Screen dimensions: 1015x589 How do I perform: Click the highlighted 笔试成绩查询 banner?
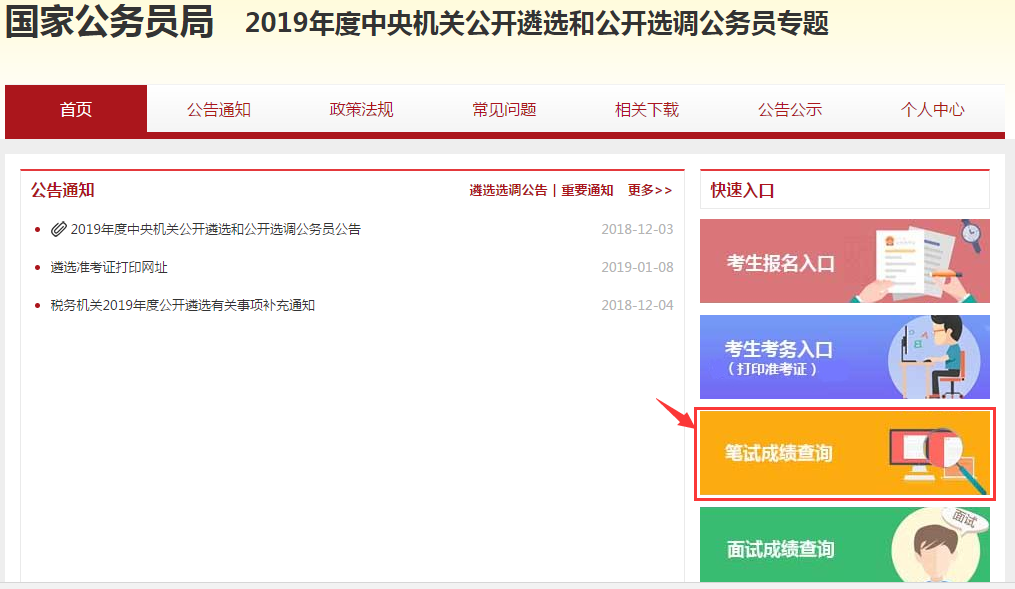[x=843, y=452]
